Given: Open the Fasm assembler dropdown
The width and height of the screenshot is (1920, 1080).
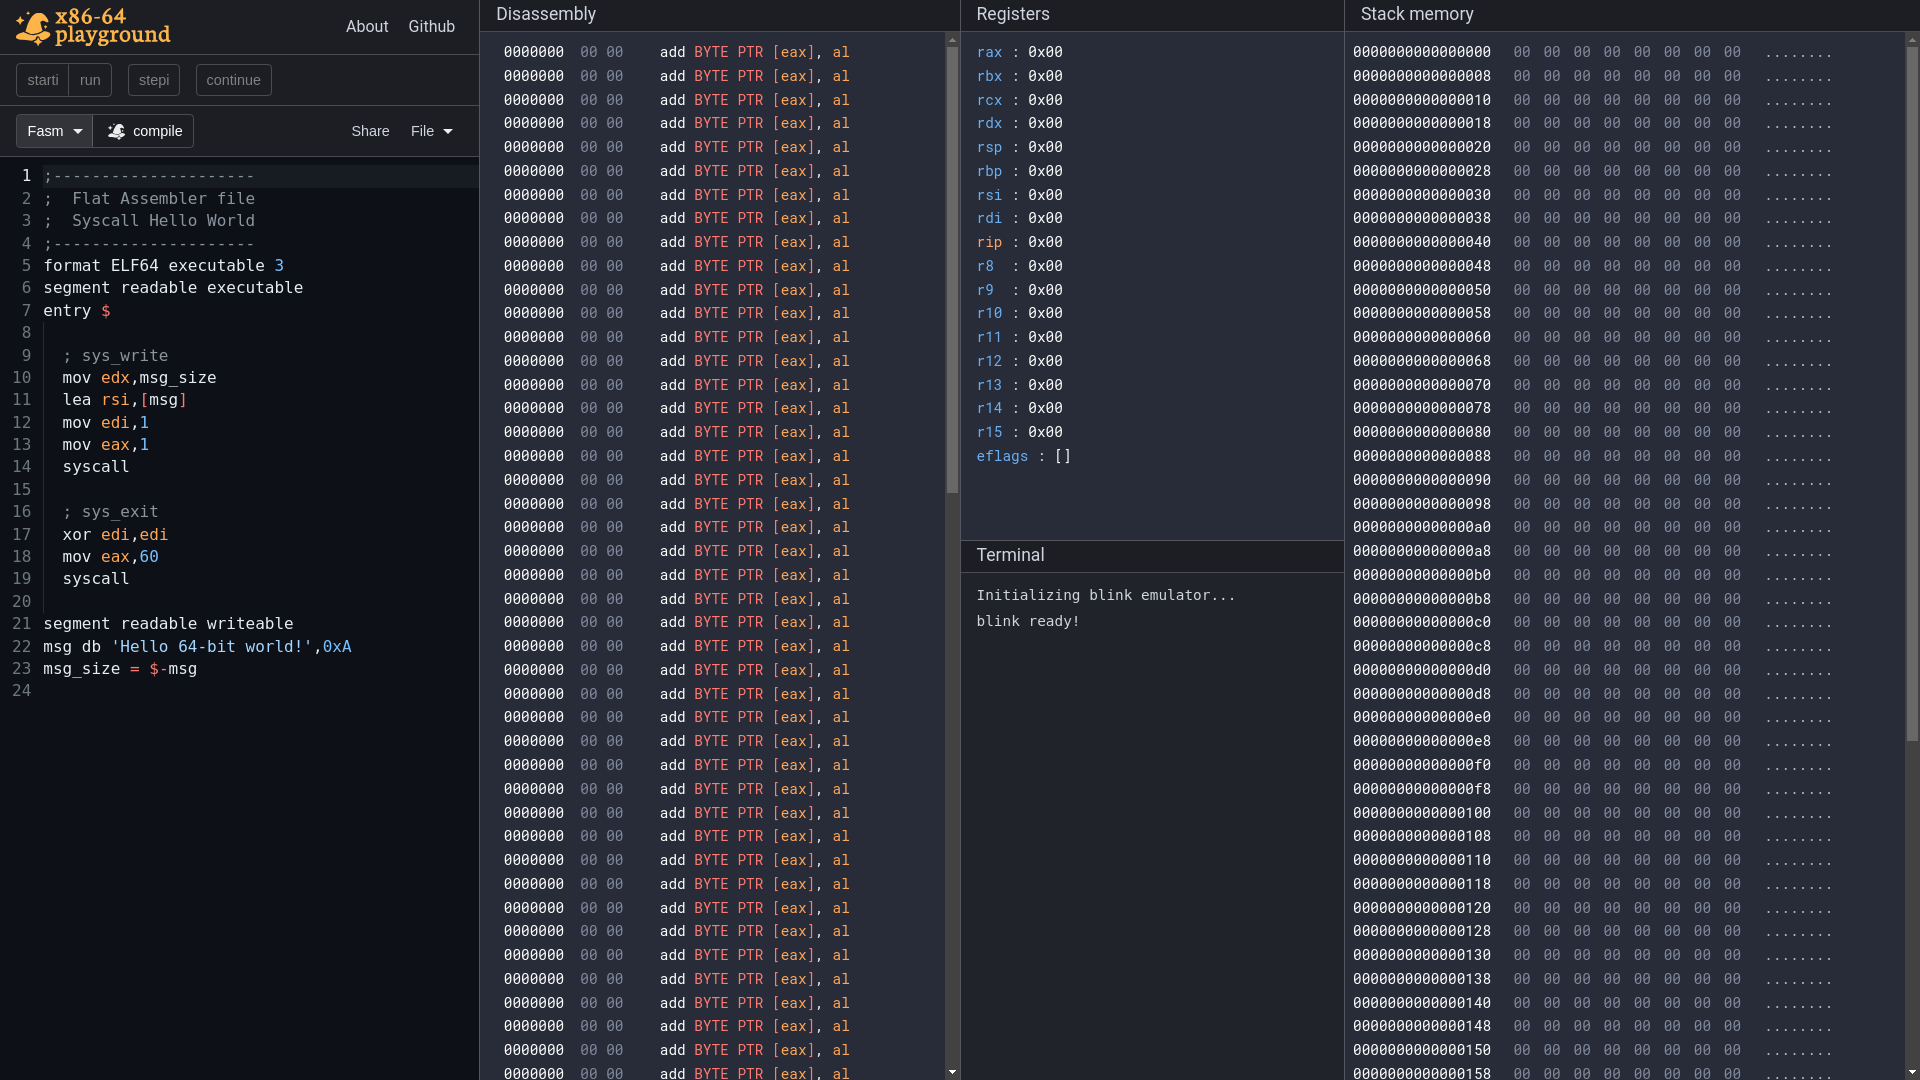Looking at the screenshot, I should pos(54,131).
